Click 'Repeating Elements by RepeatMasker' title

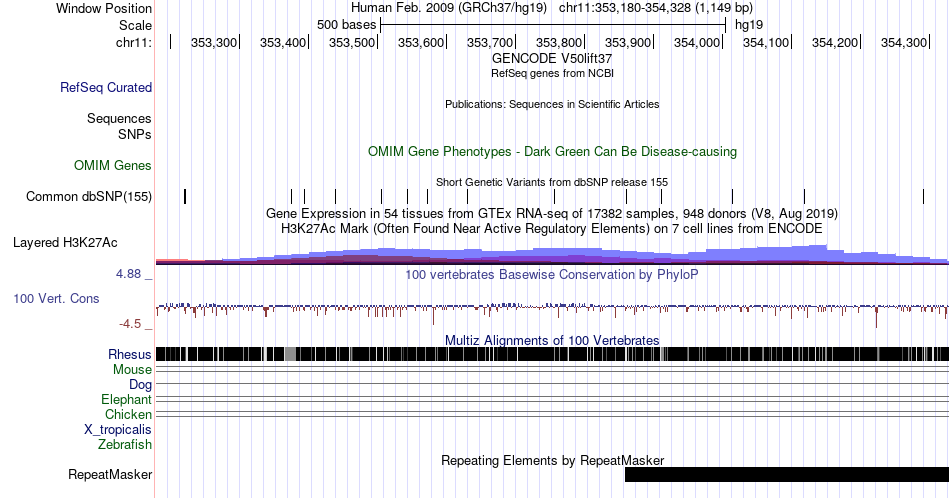pyautogui.click(x=552, y=460)
